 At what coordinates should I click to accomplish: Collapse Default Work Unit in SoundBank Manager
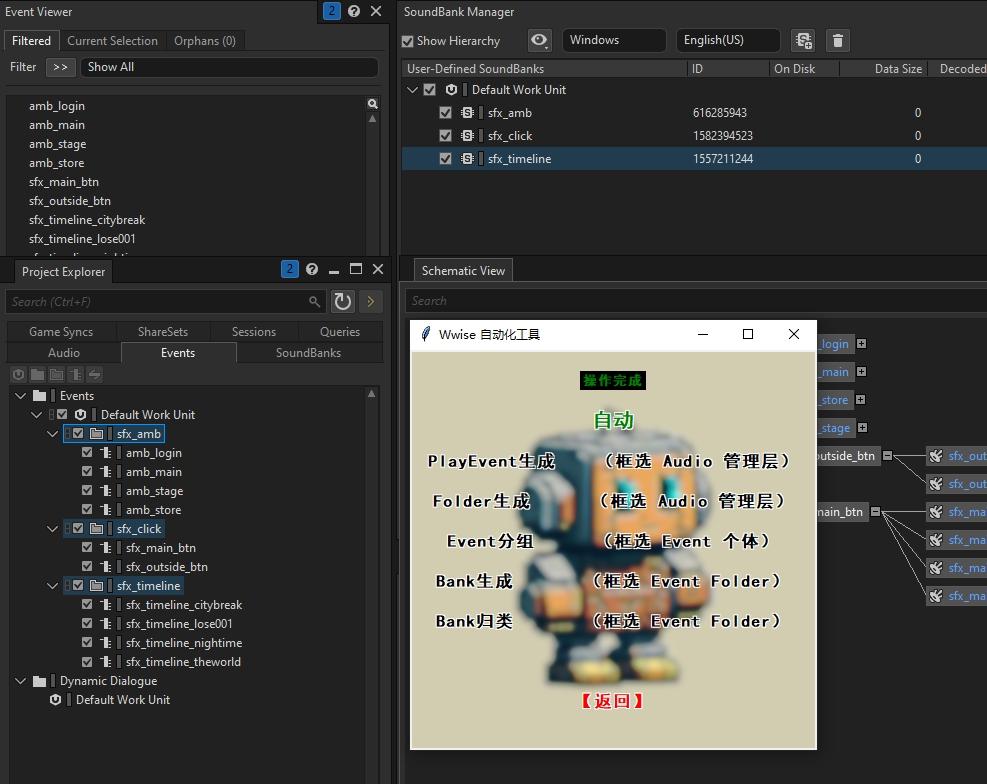coord(412,90)
